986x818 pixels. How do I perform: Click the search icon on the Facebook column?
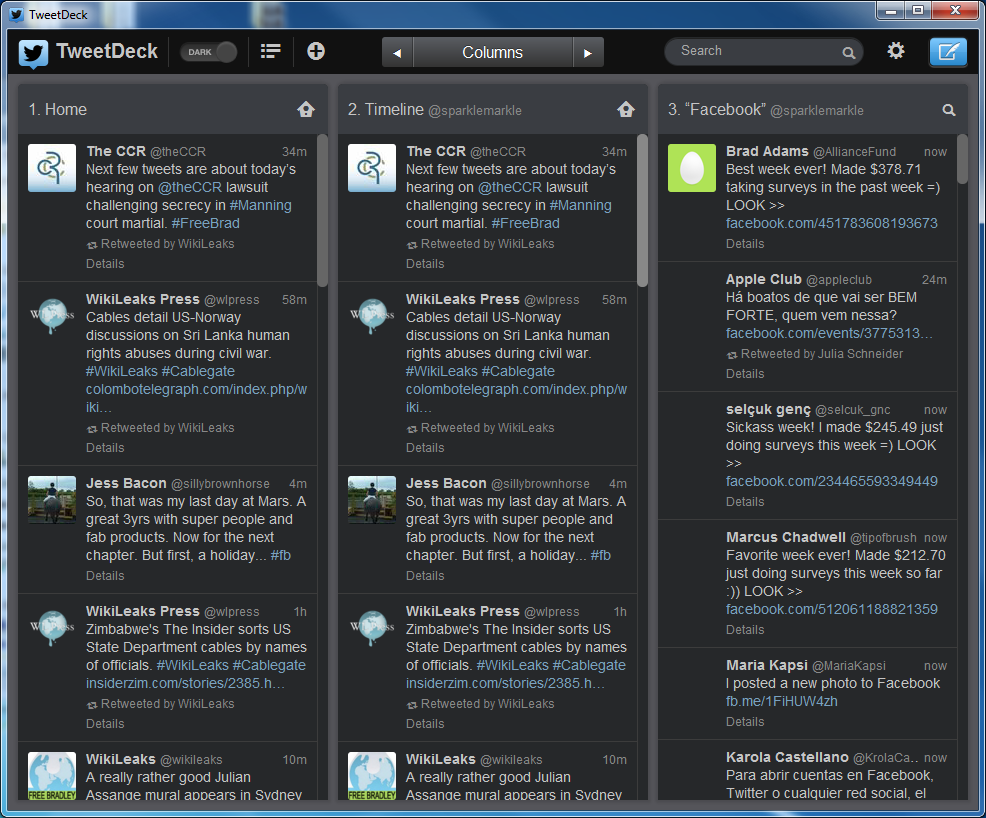[946, 110]
